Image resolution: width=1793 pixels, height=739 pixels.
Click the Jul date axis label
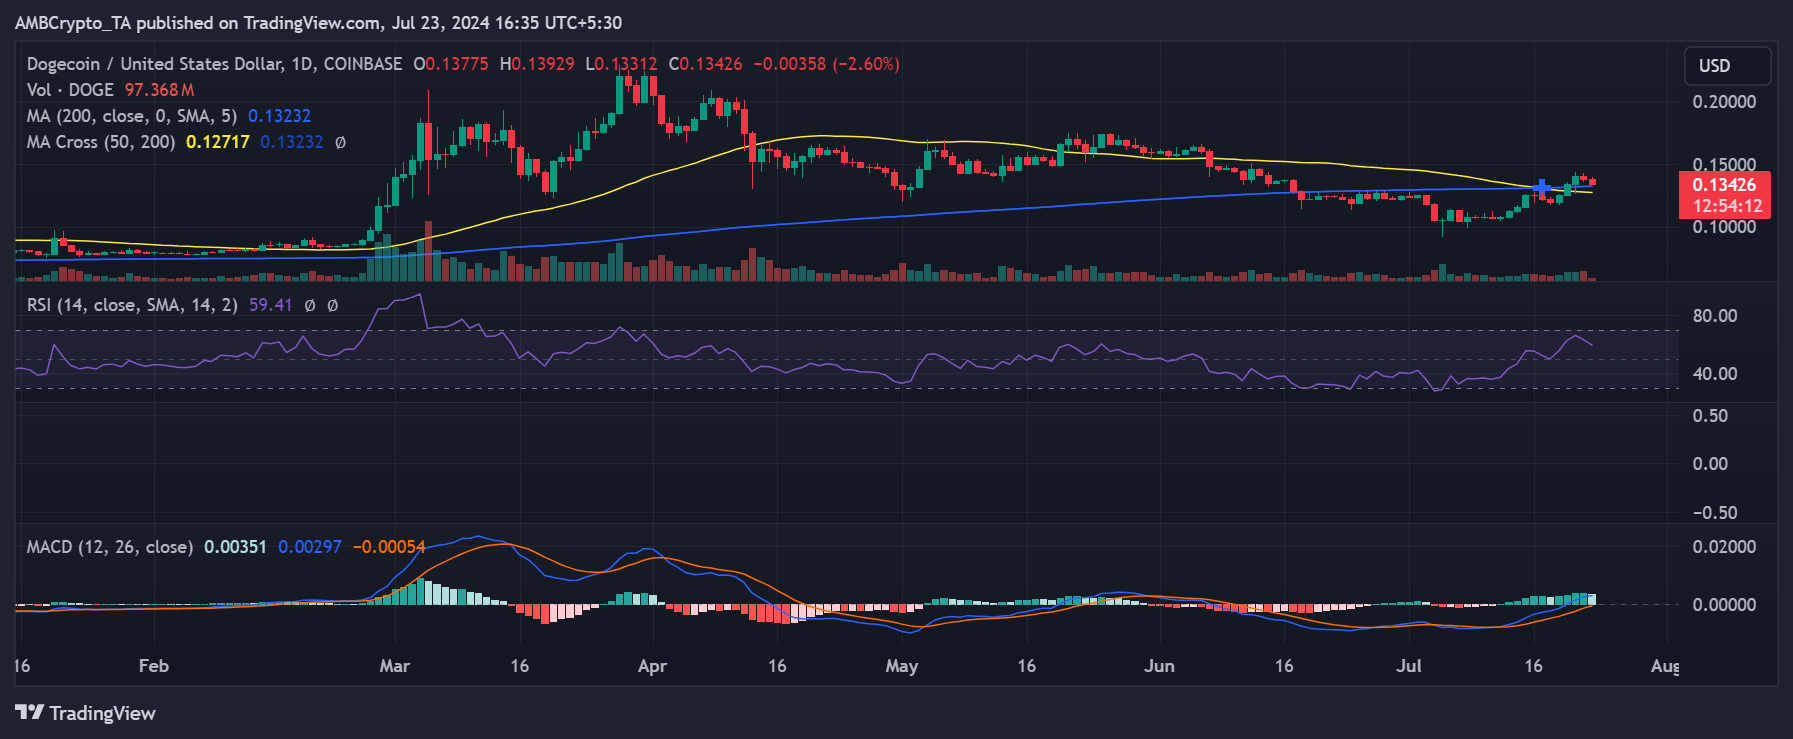pos(1409,666)
